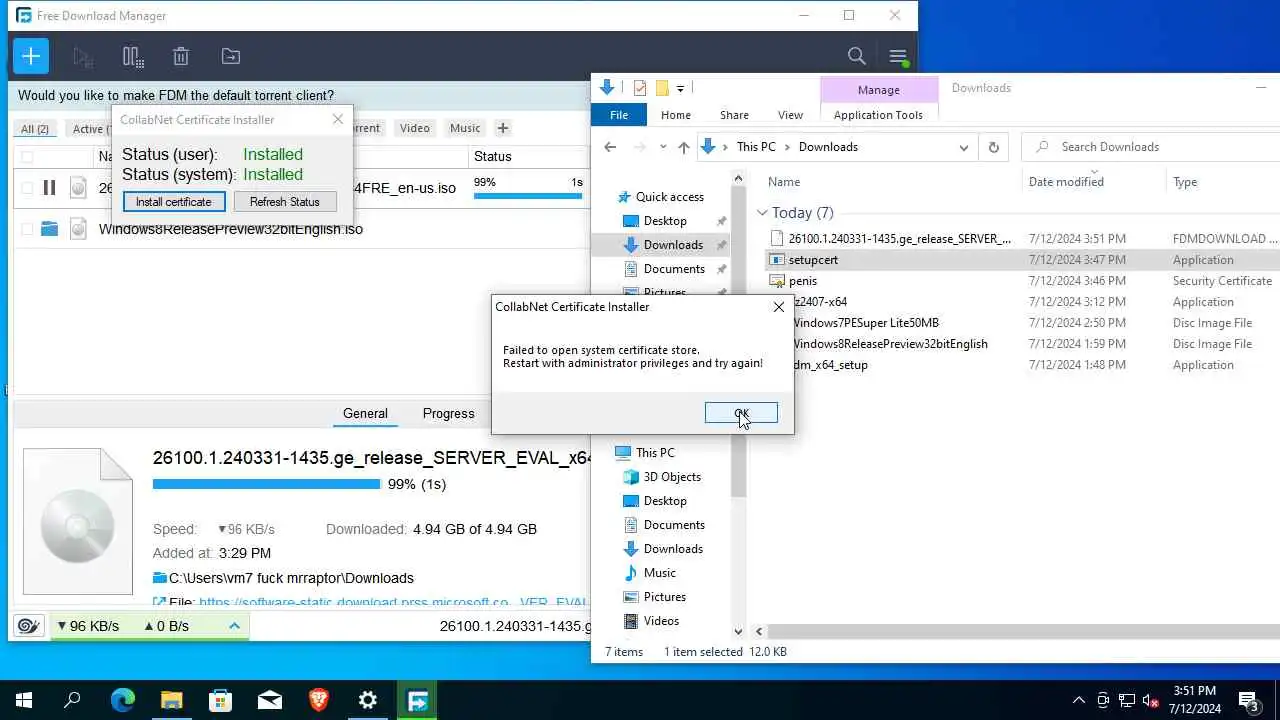Click the add download plus button in FDM

pyautogui.click(x=31, y=56)
